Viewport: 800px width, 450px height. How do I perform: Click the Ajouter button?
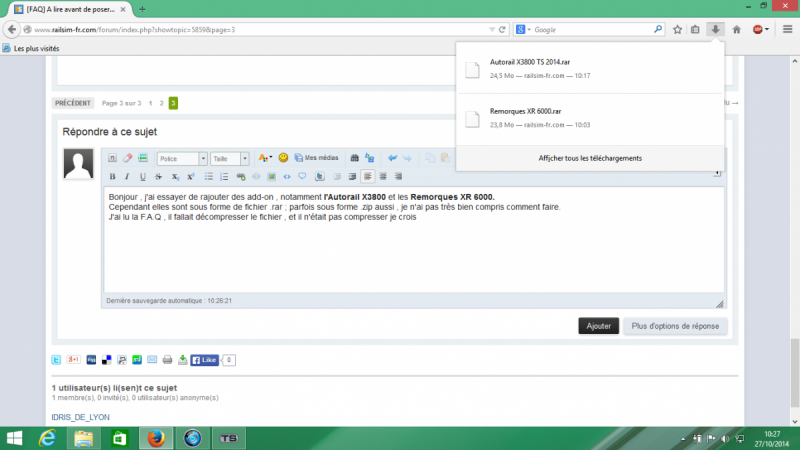[x=598, y=326]
